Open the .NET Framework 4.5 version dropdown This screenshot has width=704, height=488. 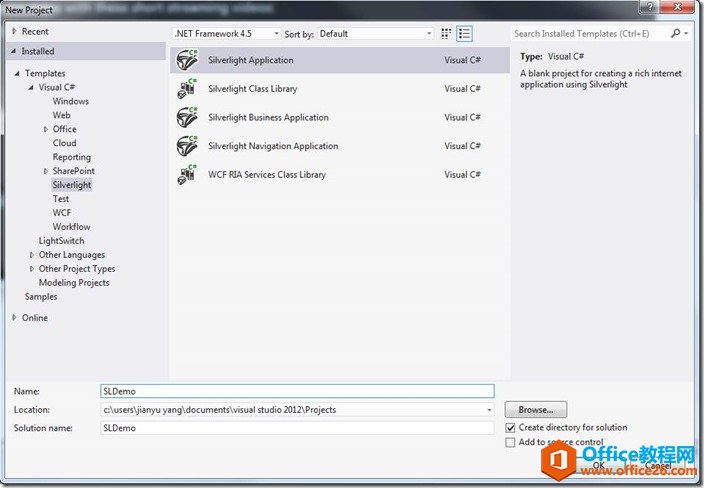(227, 34)
